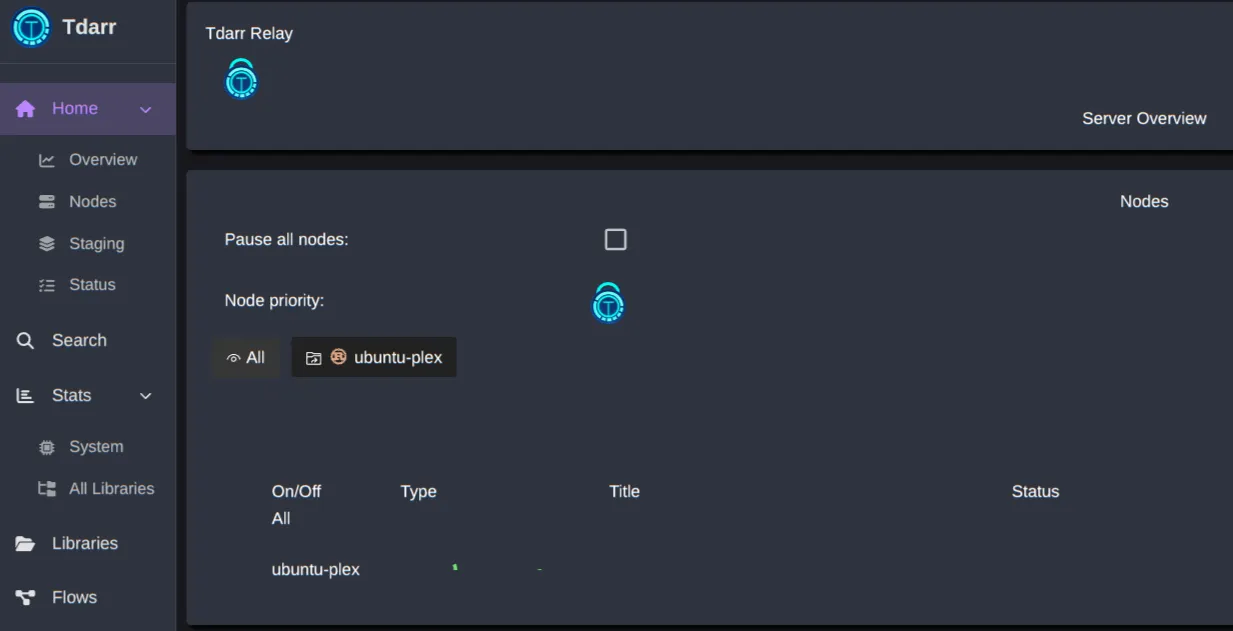
Task: Click the Libraries folder icon
Action: (x=25, y=544)
